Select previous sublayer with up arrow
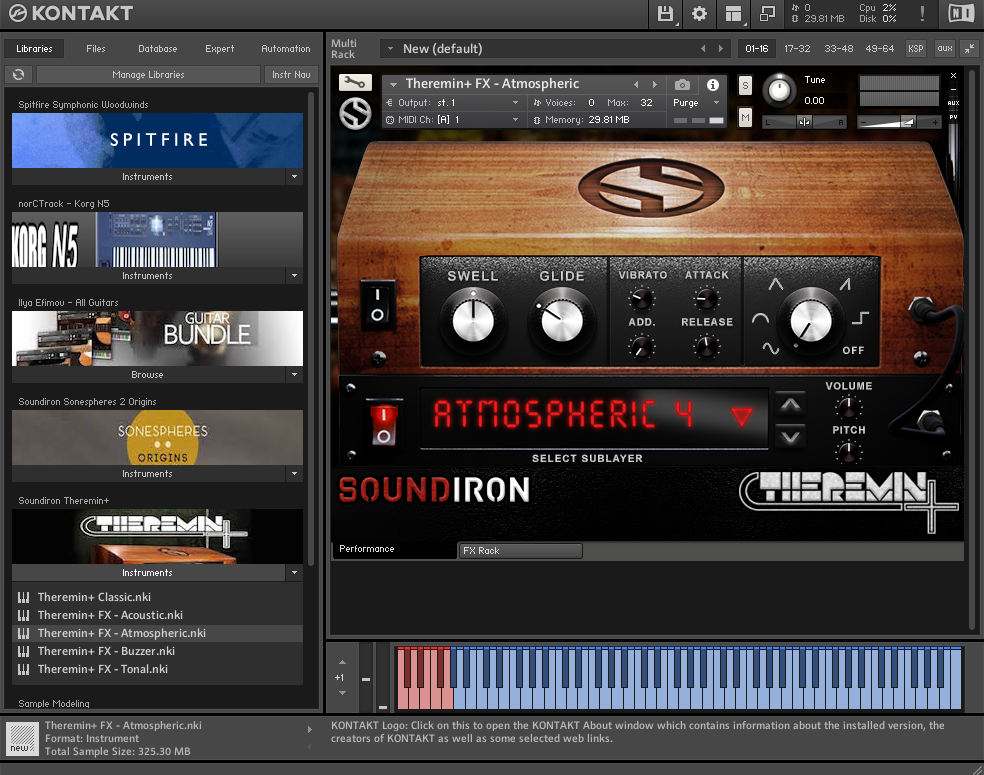The image size is (984, 775). [x=790, y=405]
